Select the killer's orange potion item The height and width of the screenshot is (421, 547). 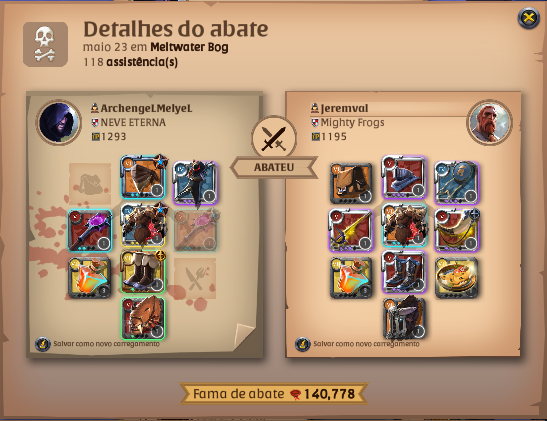point(90,278)
